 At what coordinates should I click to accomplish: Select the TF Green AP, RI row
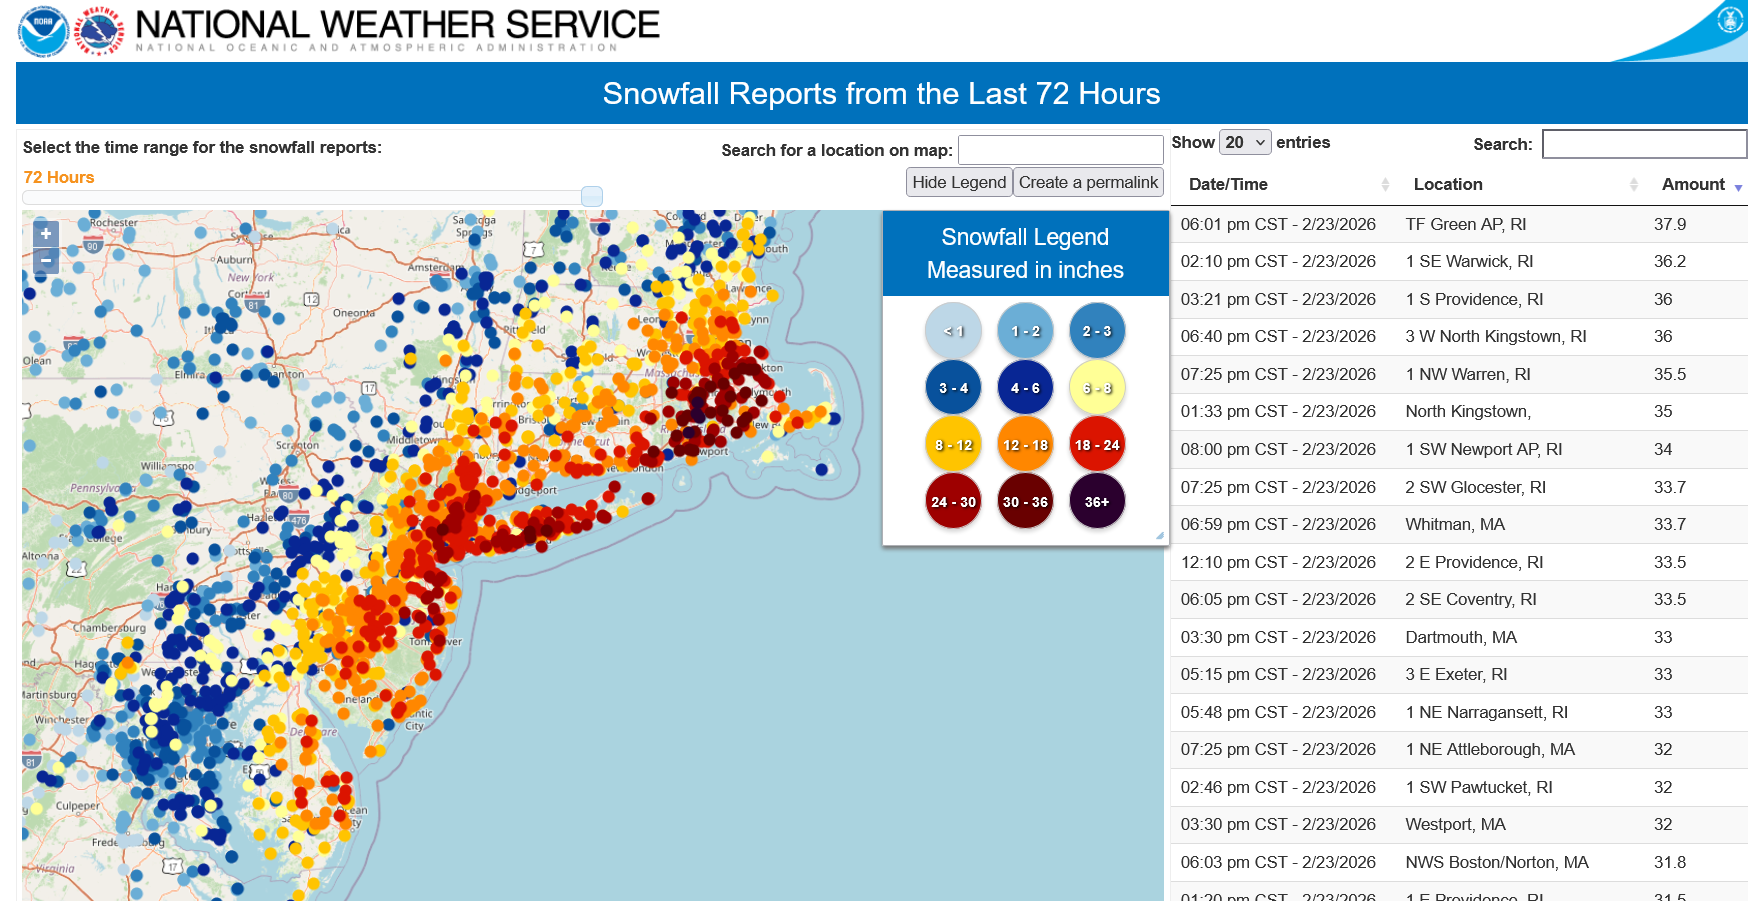coord(1460,225)
